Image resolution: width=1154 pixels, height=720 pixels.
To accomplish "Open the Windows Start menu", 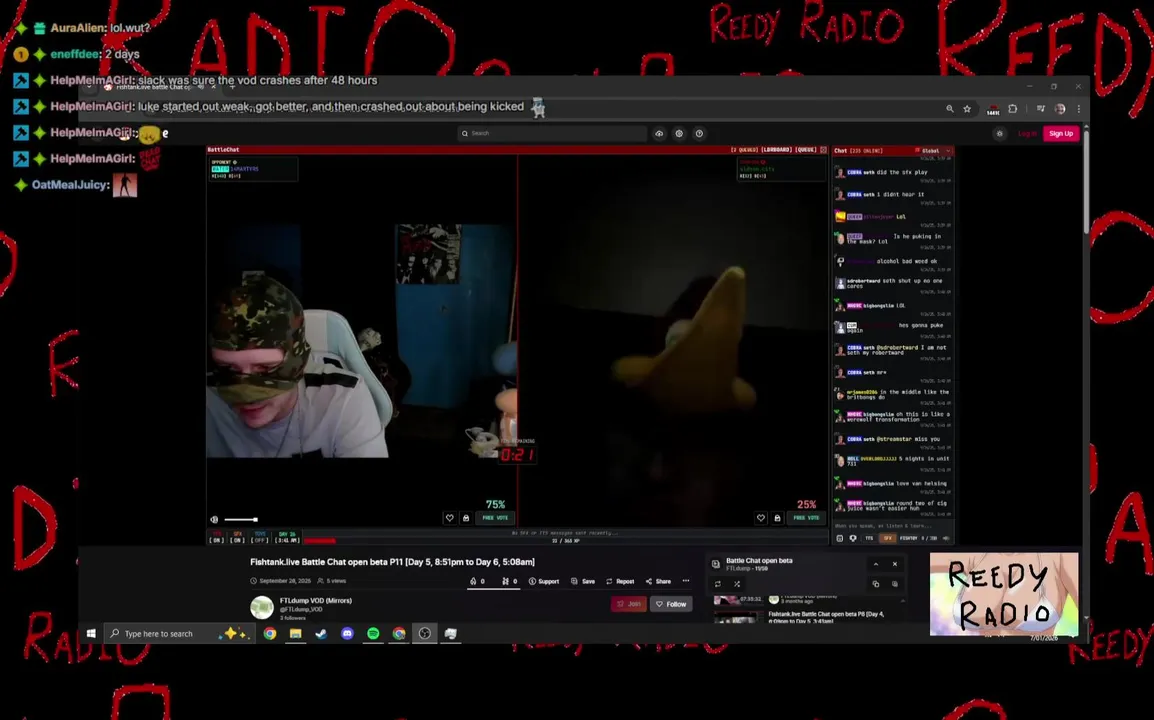I will click(91, 633).
